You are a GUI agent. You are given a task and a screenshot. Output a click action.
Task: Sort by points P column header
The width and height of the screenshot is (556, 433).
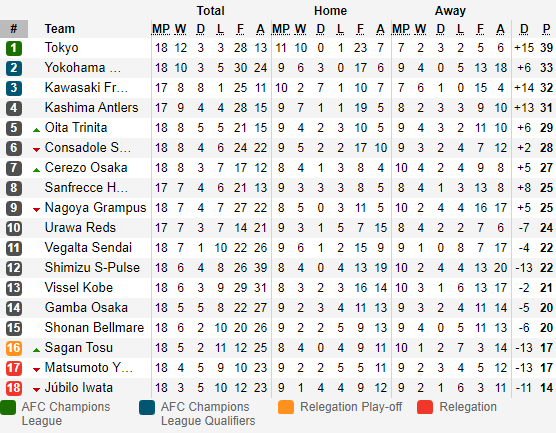pyautogui.click(x=546, y=29)
